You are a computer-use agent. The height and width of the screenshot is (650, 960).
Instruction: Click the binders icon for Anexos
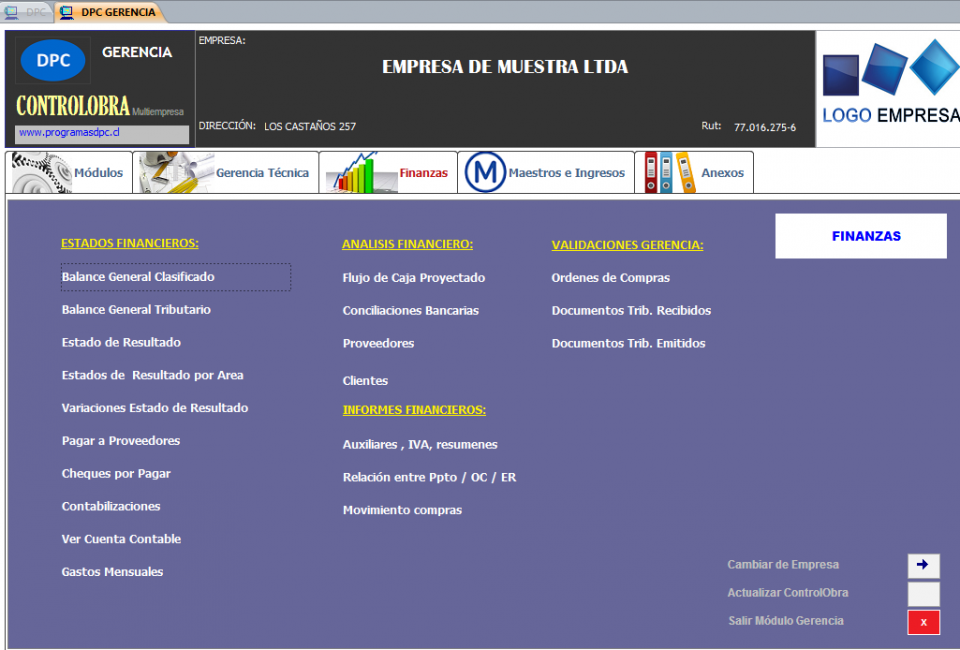click(668, 173)
